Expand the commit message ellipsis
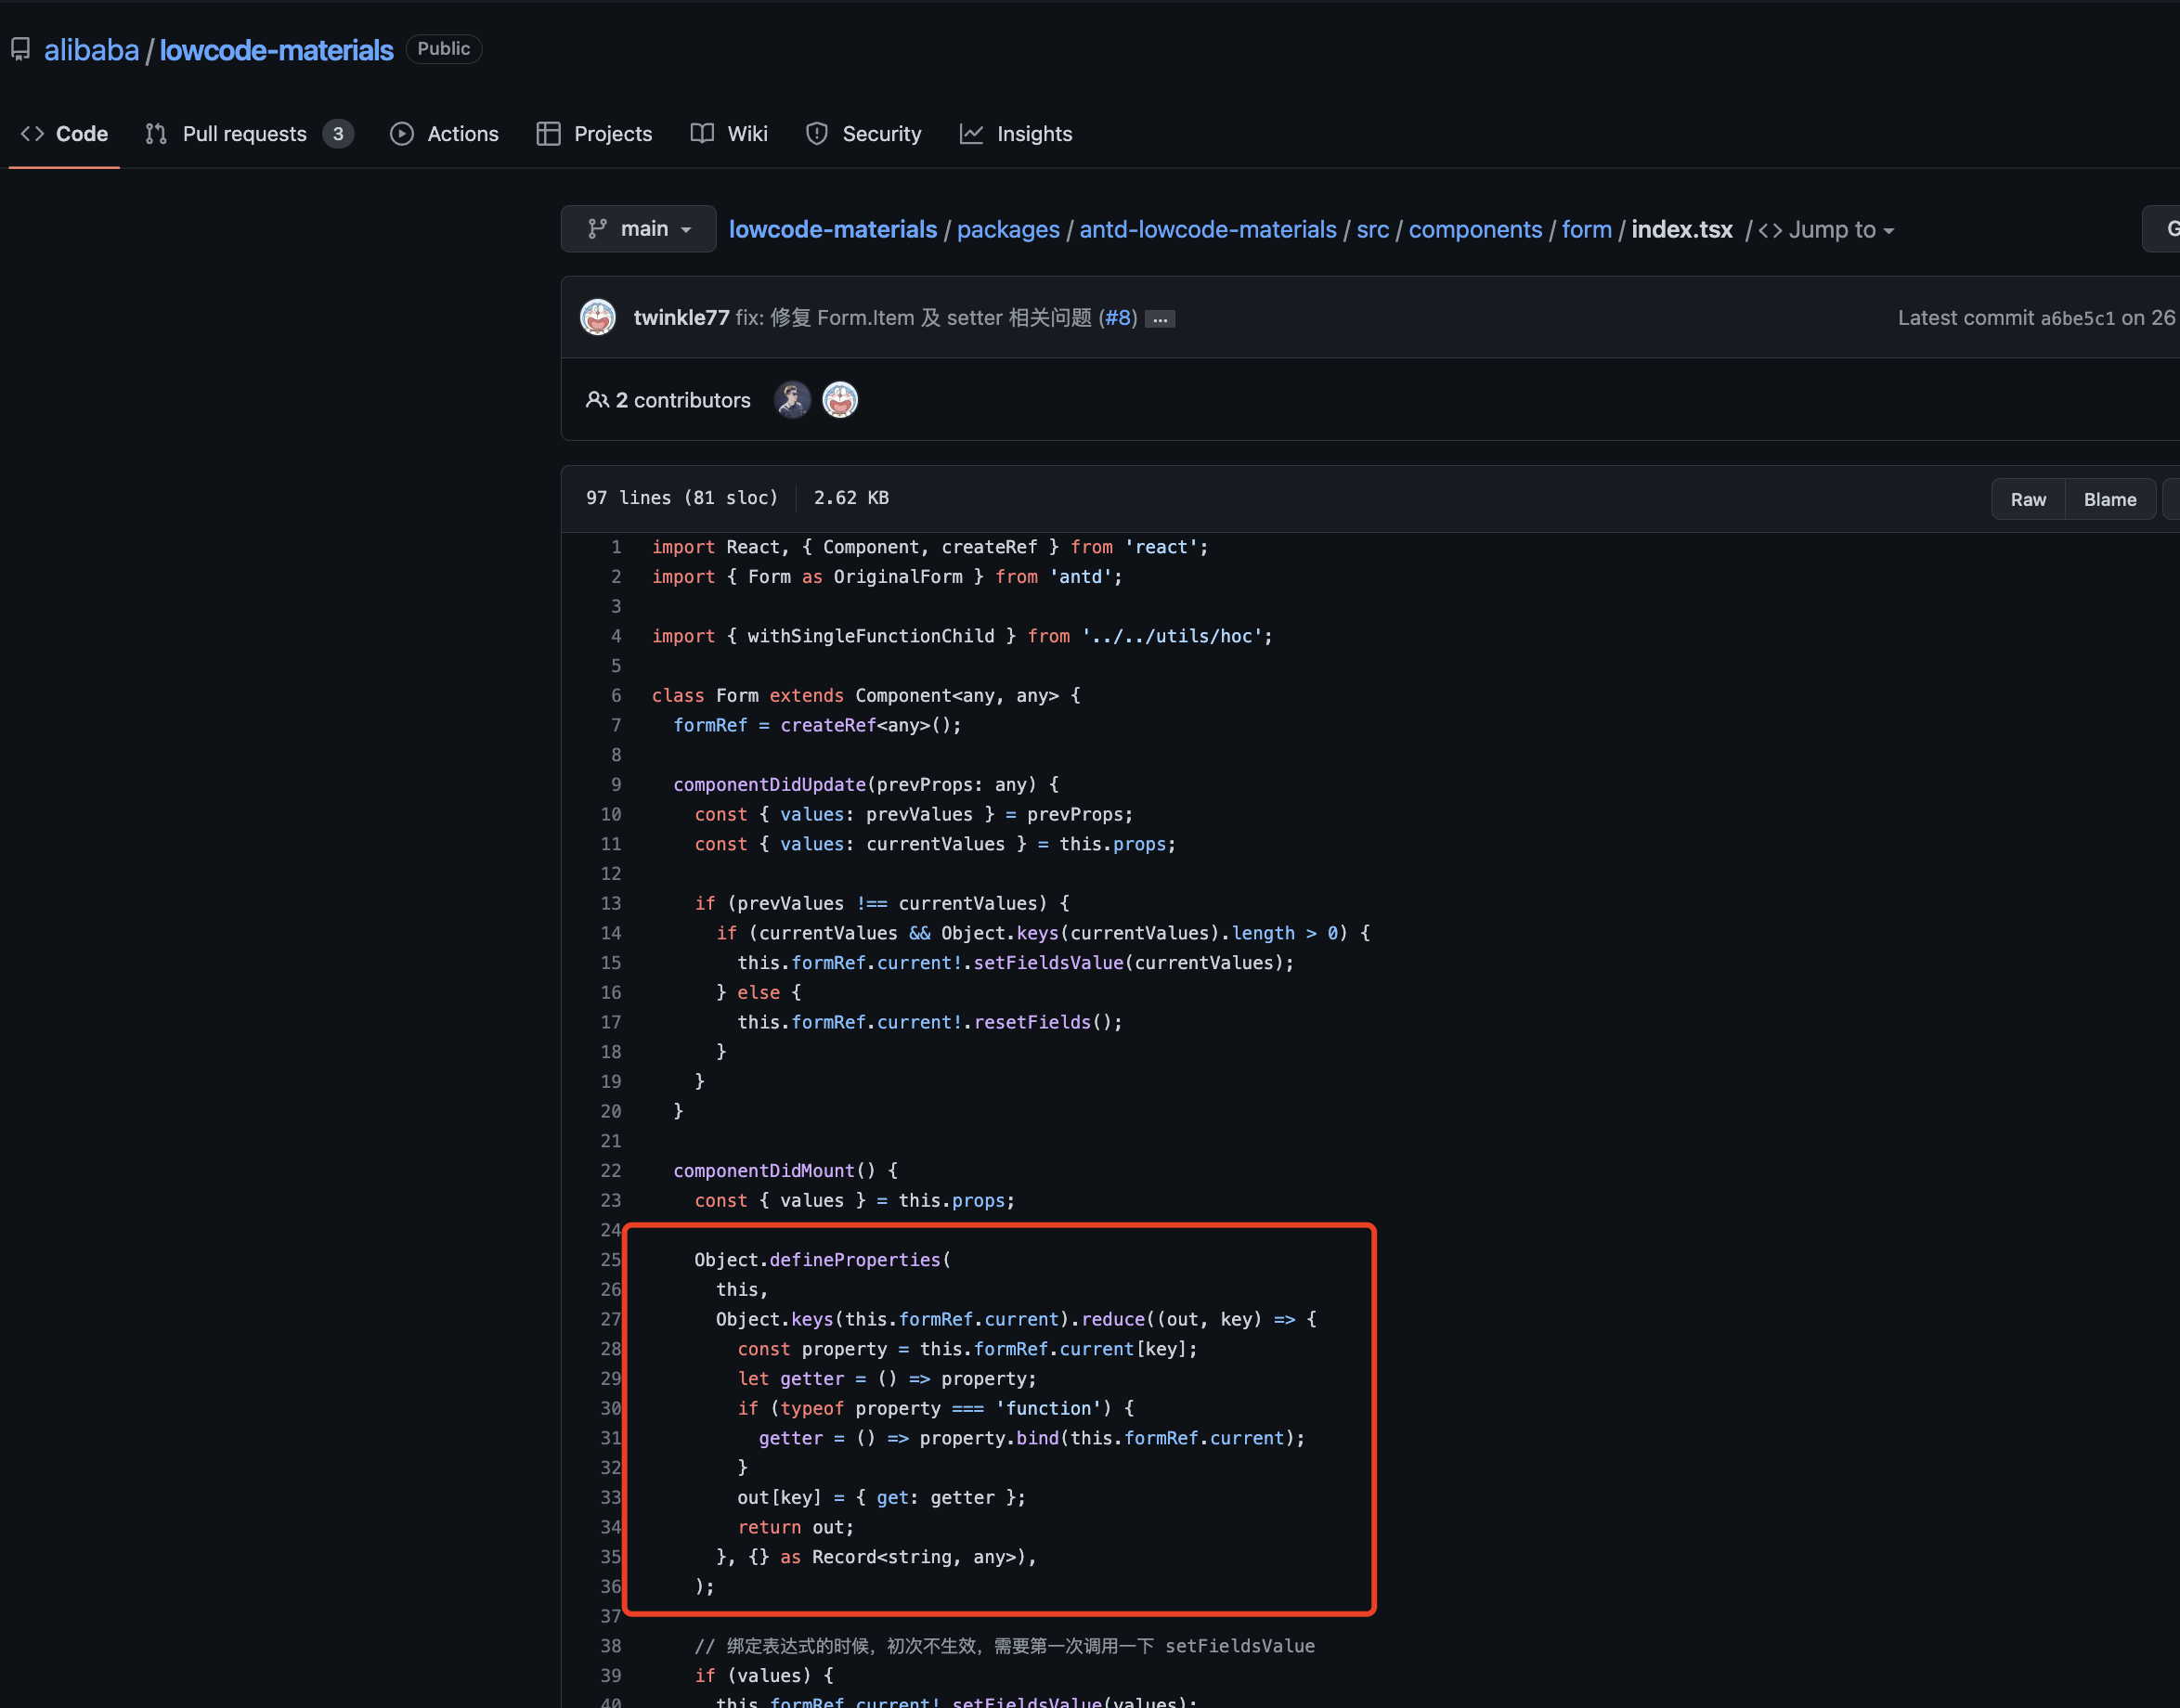 click(1159, 318)
